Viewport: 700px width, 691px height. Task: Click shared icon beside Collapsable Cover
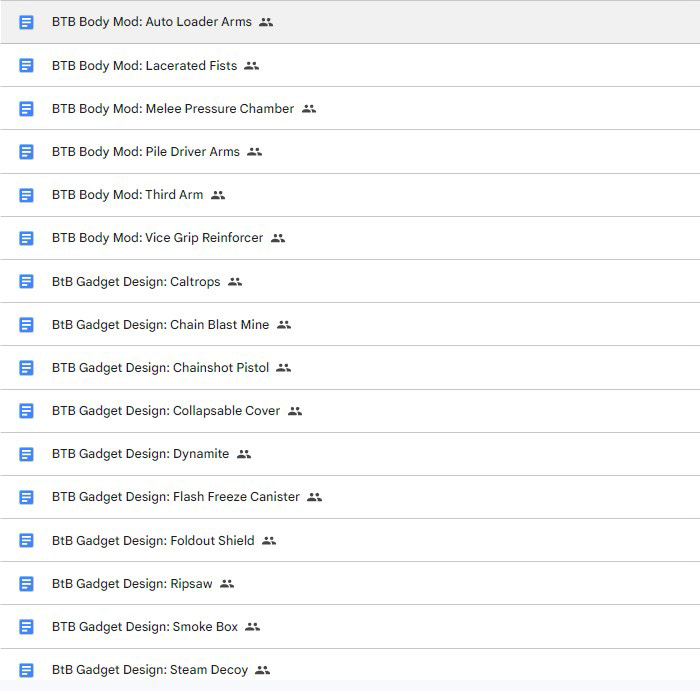coord(295,411)
